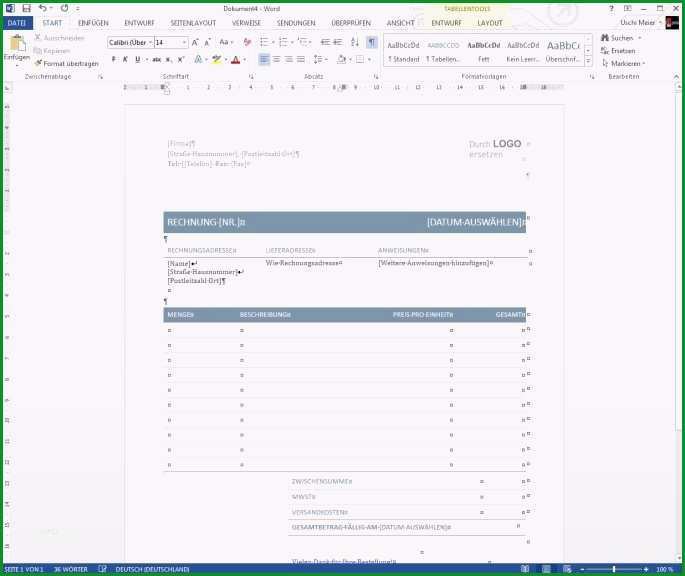Viewport: 685px width, 576px height.
Task: Click the text effects glowing A icon
Action: click(x=198, y=59)
